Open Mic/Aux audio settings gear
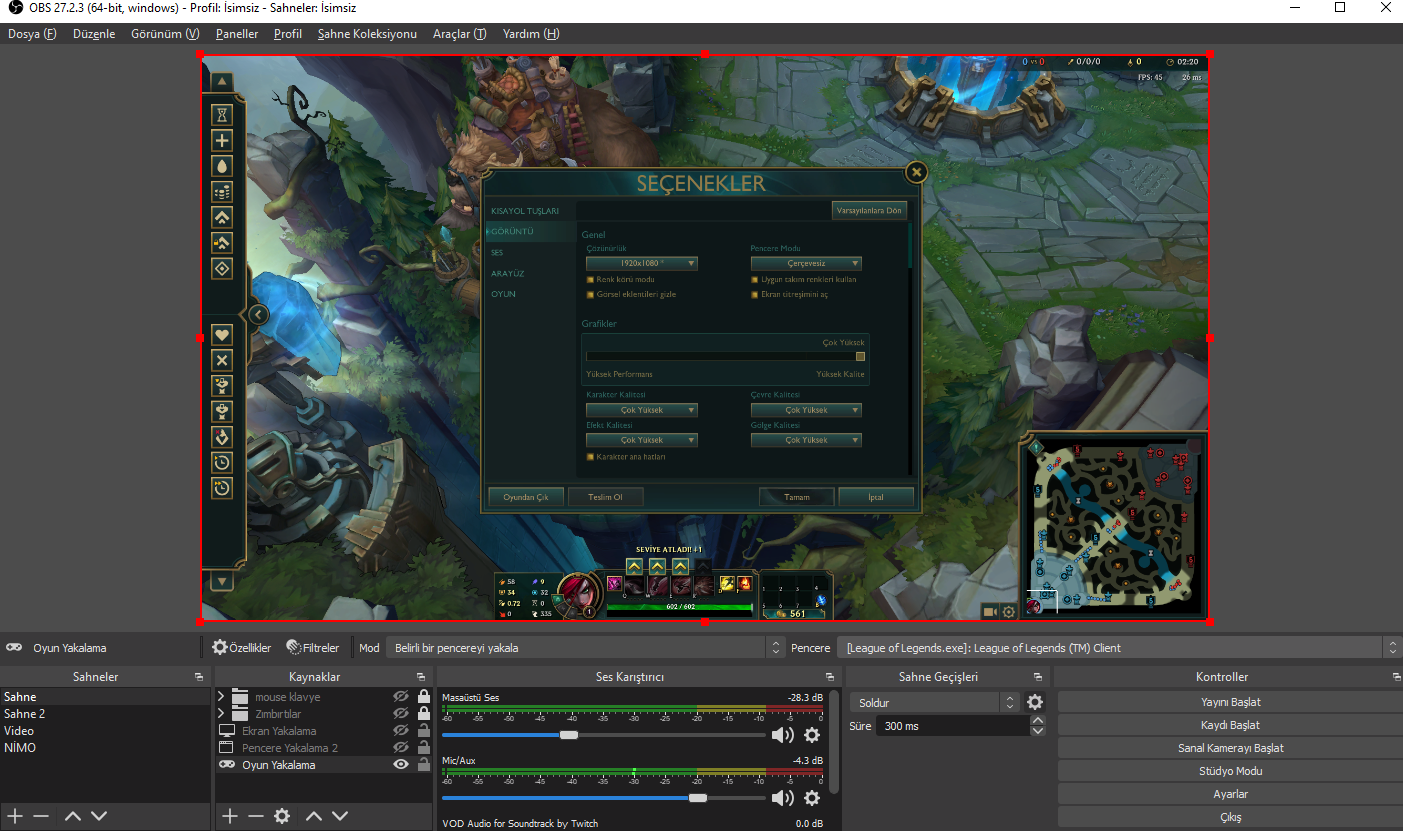 pyautogui.click(x=812, y=798)
